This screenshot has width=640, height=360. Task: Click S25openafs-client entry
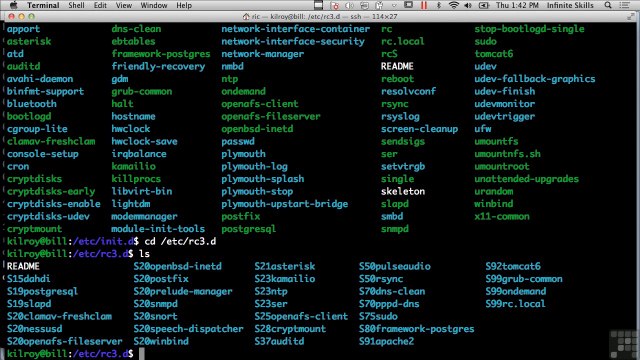point(301,316)
